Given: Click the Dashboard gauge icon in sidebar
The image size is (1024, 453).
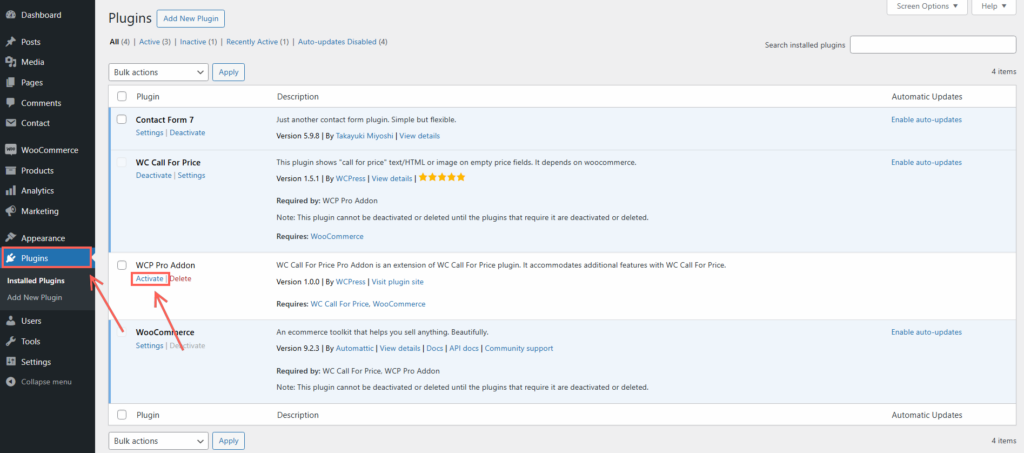Looking at the screenshot, I should click(x=10, y=15).
